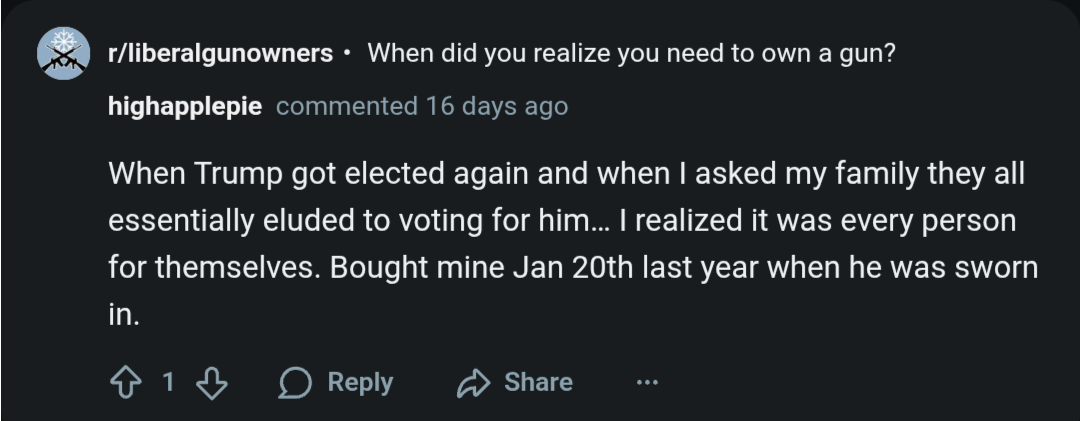Click the Share arrow icon
Viewport: 1080px width, 421px height.
[473, 382]
